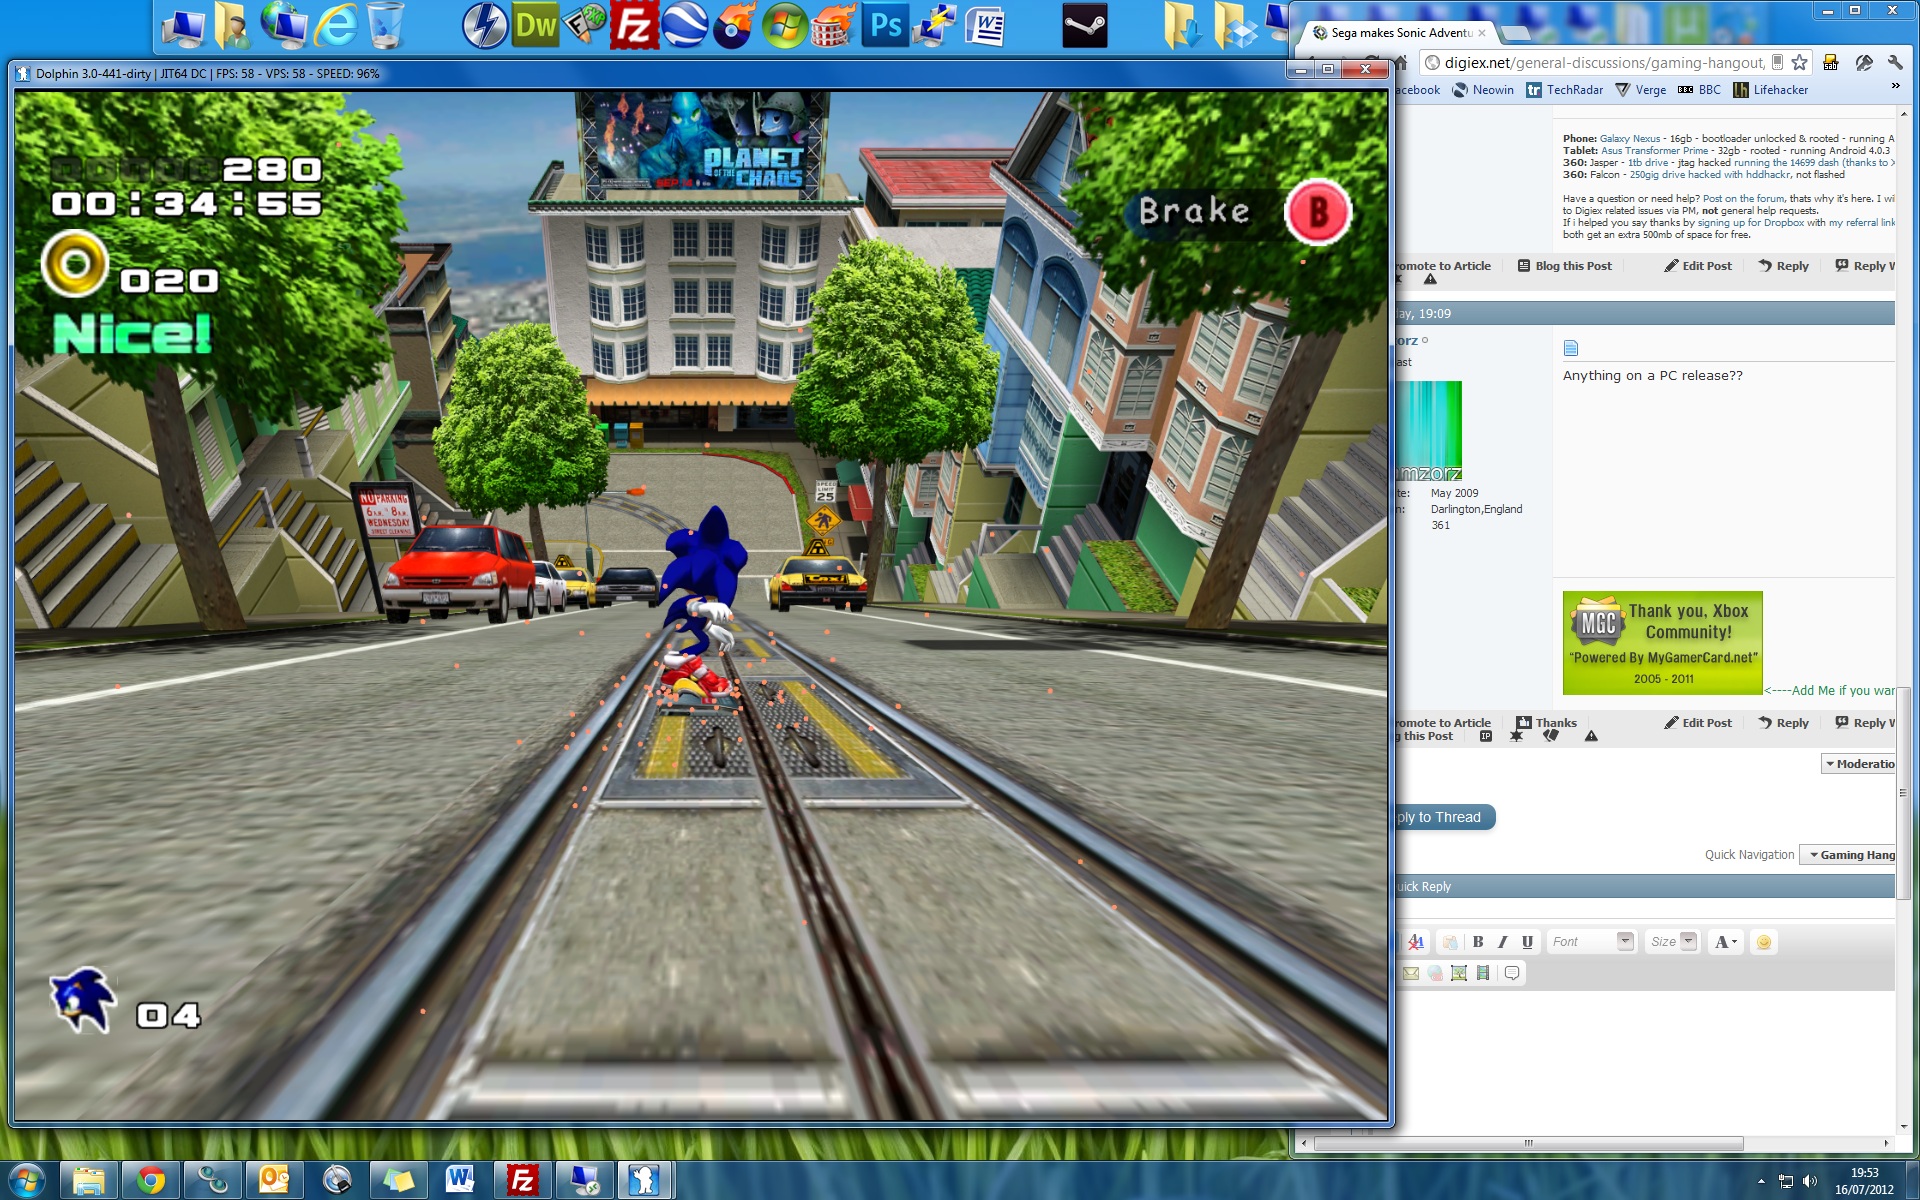Toggle bold in the quick reply editor
Viewport: 1920px width, 1200px height.
pos(1478,942)
